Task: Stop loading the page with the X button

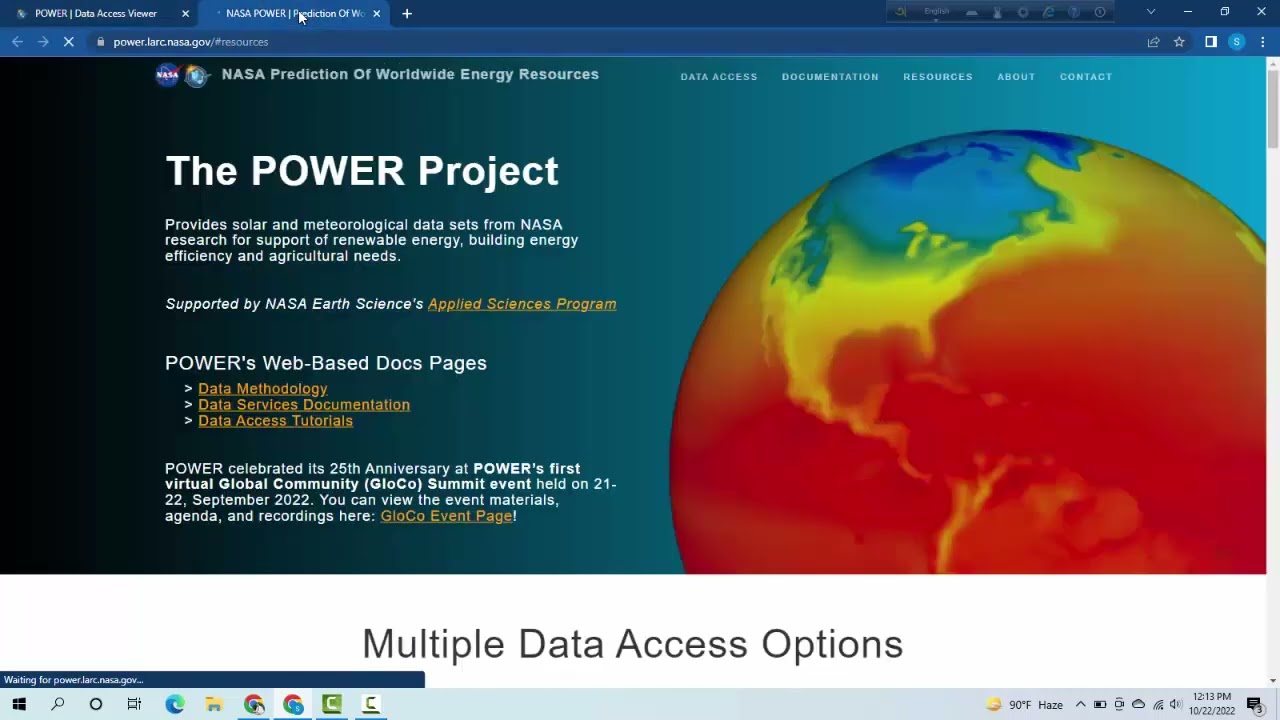Action: tap(70, 42)
